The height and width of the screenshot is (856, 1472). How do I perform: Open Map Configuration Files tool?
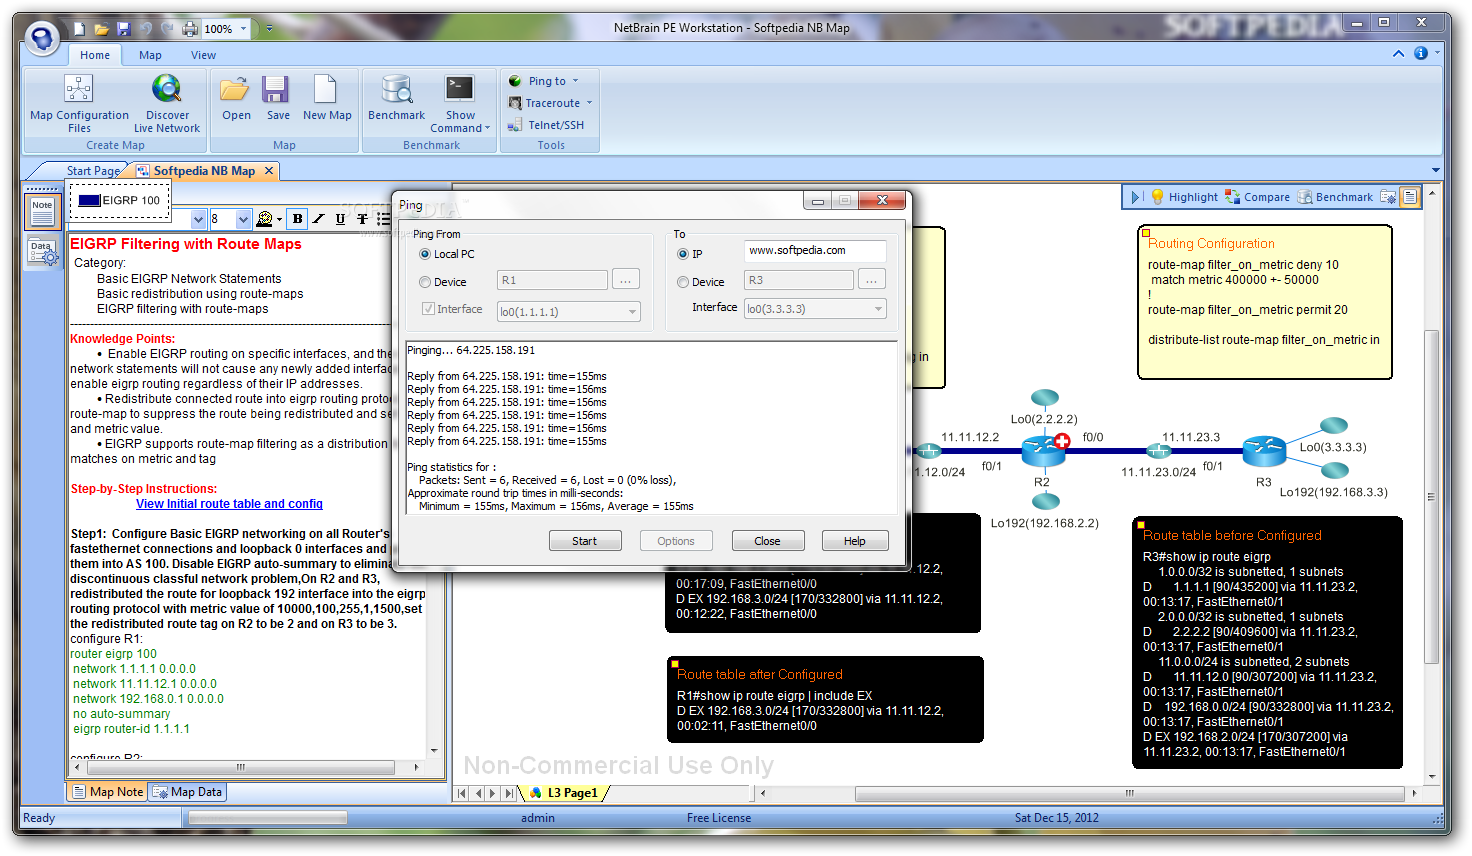[79, 103]
